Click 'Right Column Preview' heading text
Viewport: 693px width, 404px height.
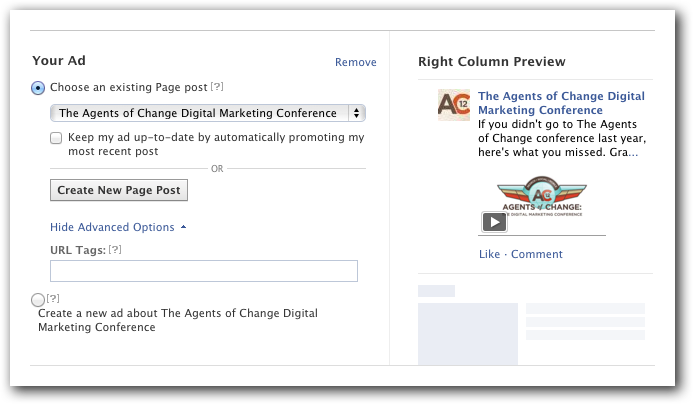click(x=491, y=61)
